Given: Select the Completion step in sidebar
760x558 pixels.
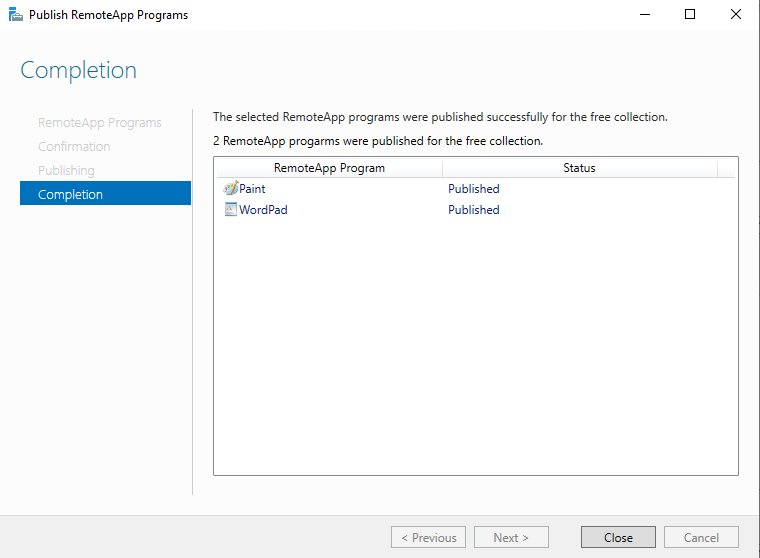Looking at the screenshot, I should tap(105, 193).
